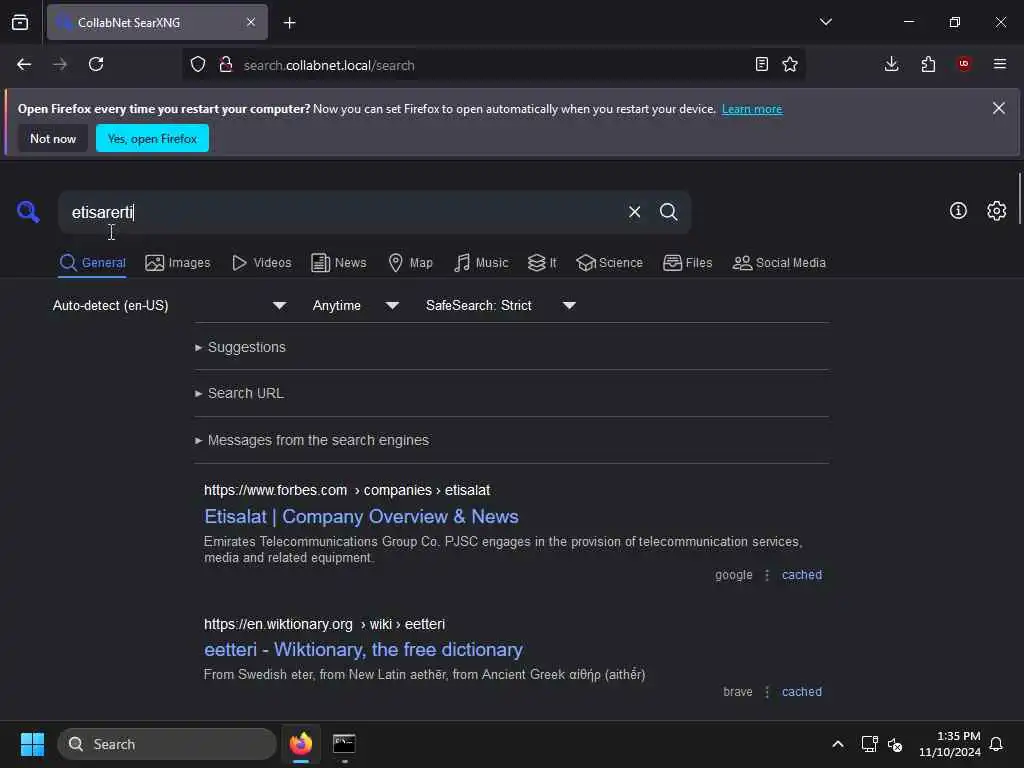The image size is (1024, 768).
Task: Open the Windows notifications bell
Action: pos(996,744)
